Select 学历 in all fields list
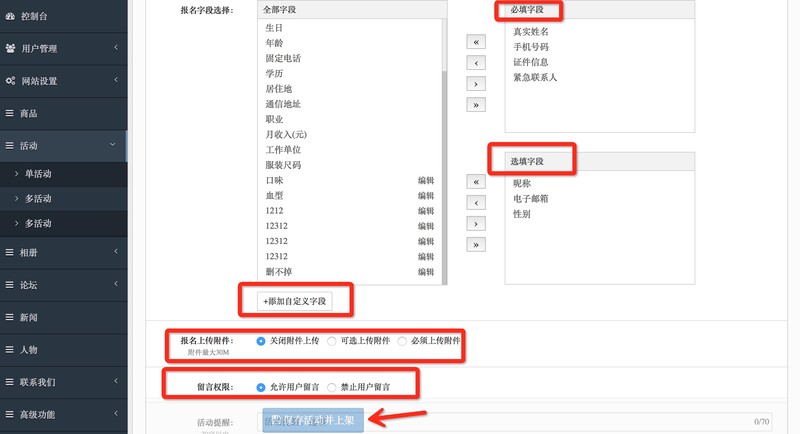Viewport: 800px width, 434px height. pyautogui.click(x=274, y=73)
